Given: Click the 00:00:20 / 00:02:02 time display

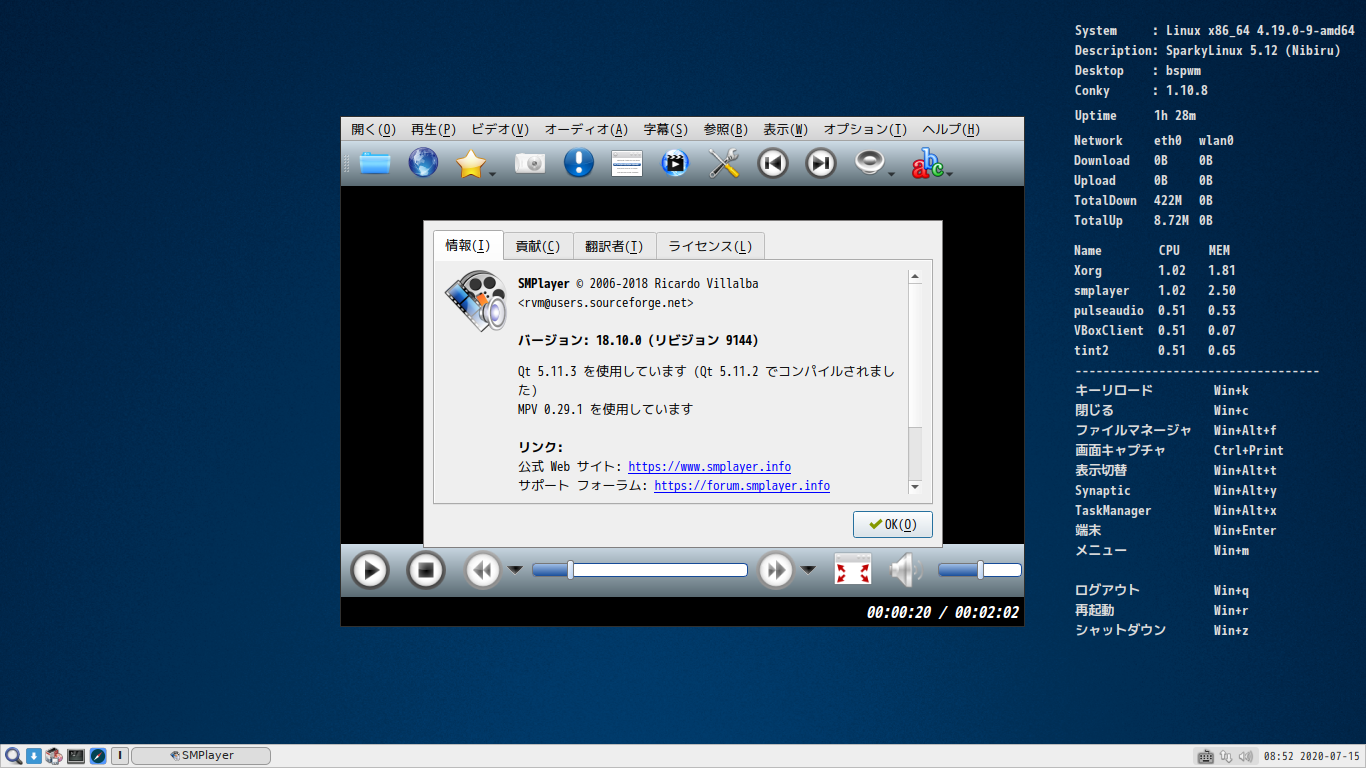Looking at the screenshot, I should click(x=942, y=613).
